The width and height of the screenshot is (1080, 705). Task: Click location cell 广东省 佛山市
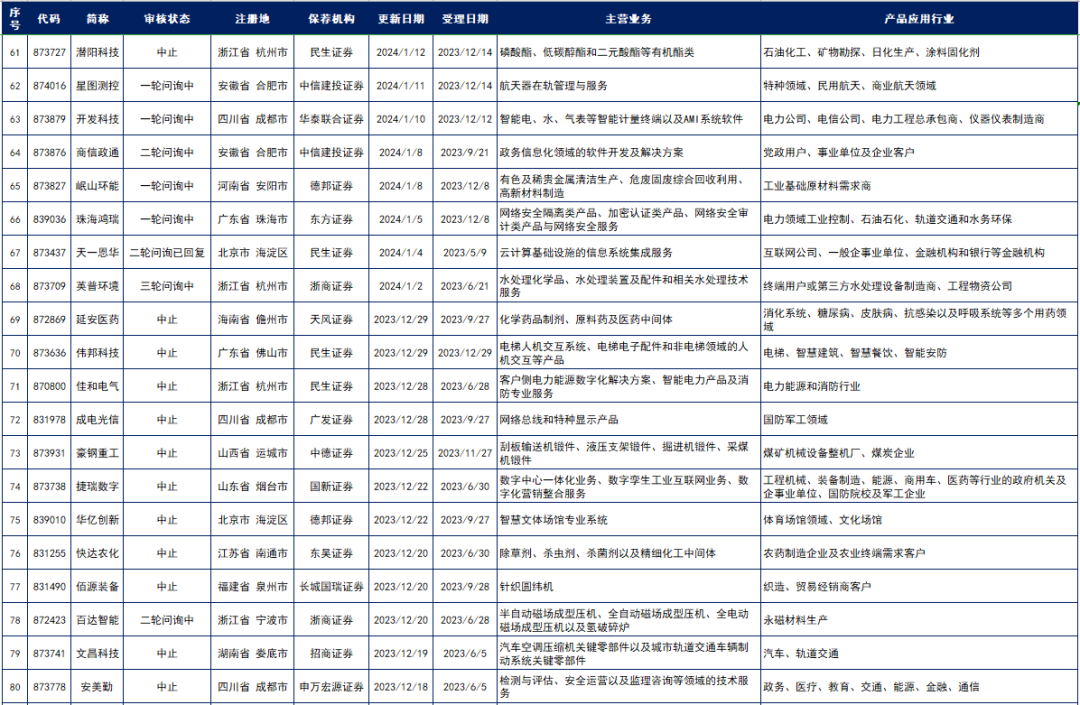tap(252, 352)
